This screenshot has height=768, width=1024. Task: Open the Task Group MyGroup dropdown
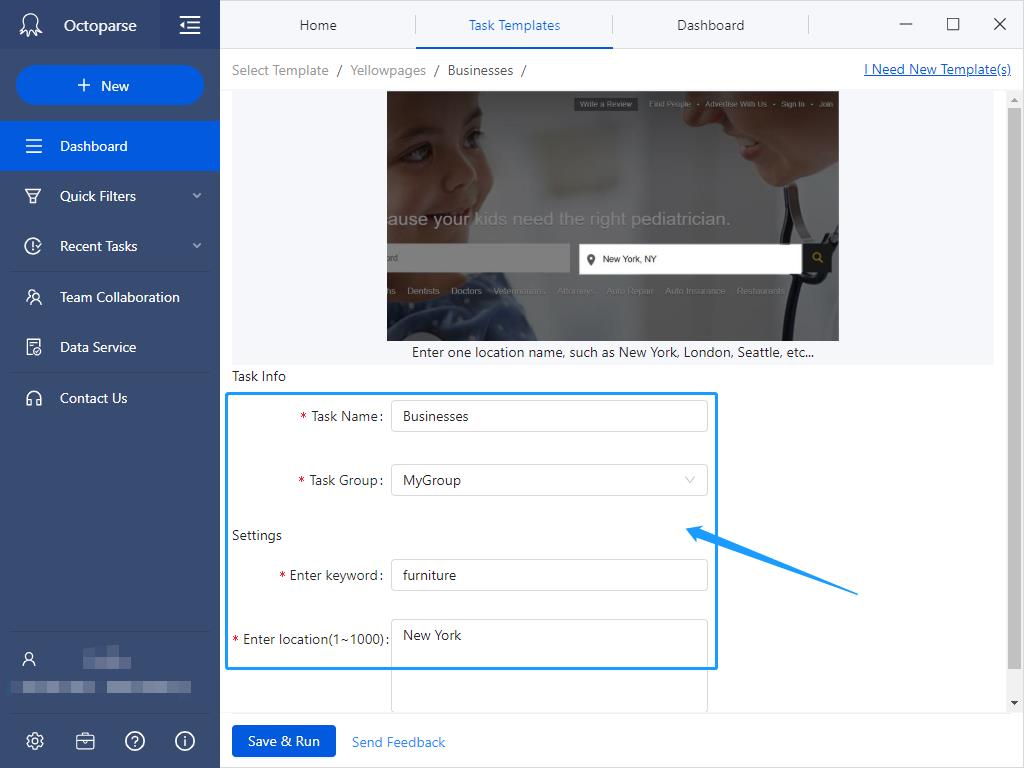[x=549, y=480]
